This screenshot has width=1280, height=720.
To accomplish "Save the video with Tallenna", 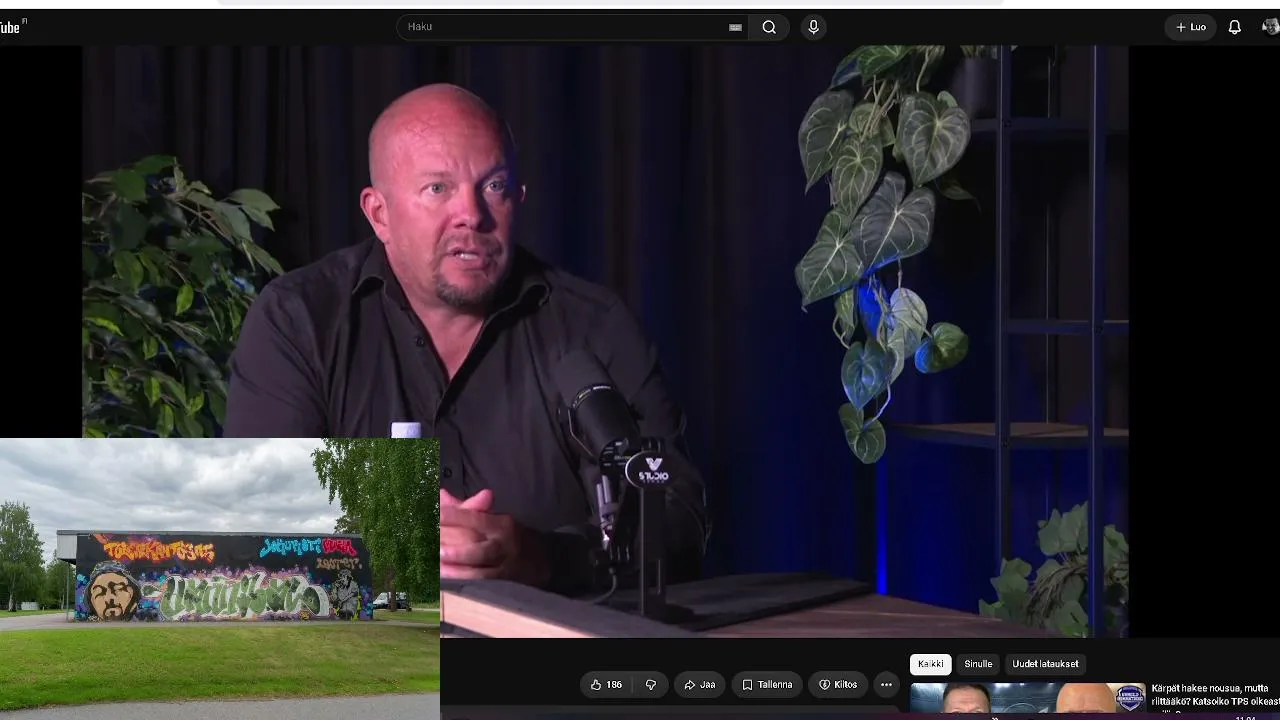I will 767,685.
